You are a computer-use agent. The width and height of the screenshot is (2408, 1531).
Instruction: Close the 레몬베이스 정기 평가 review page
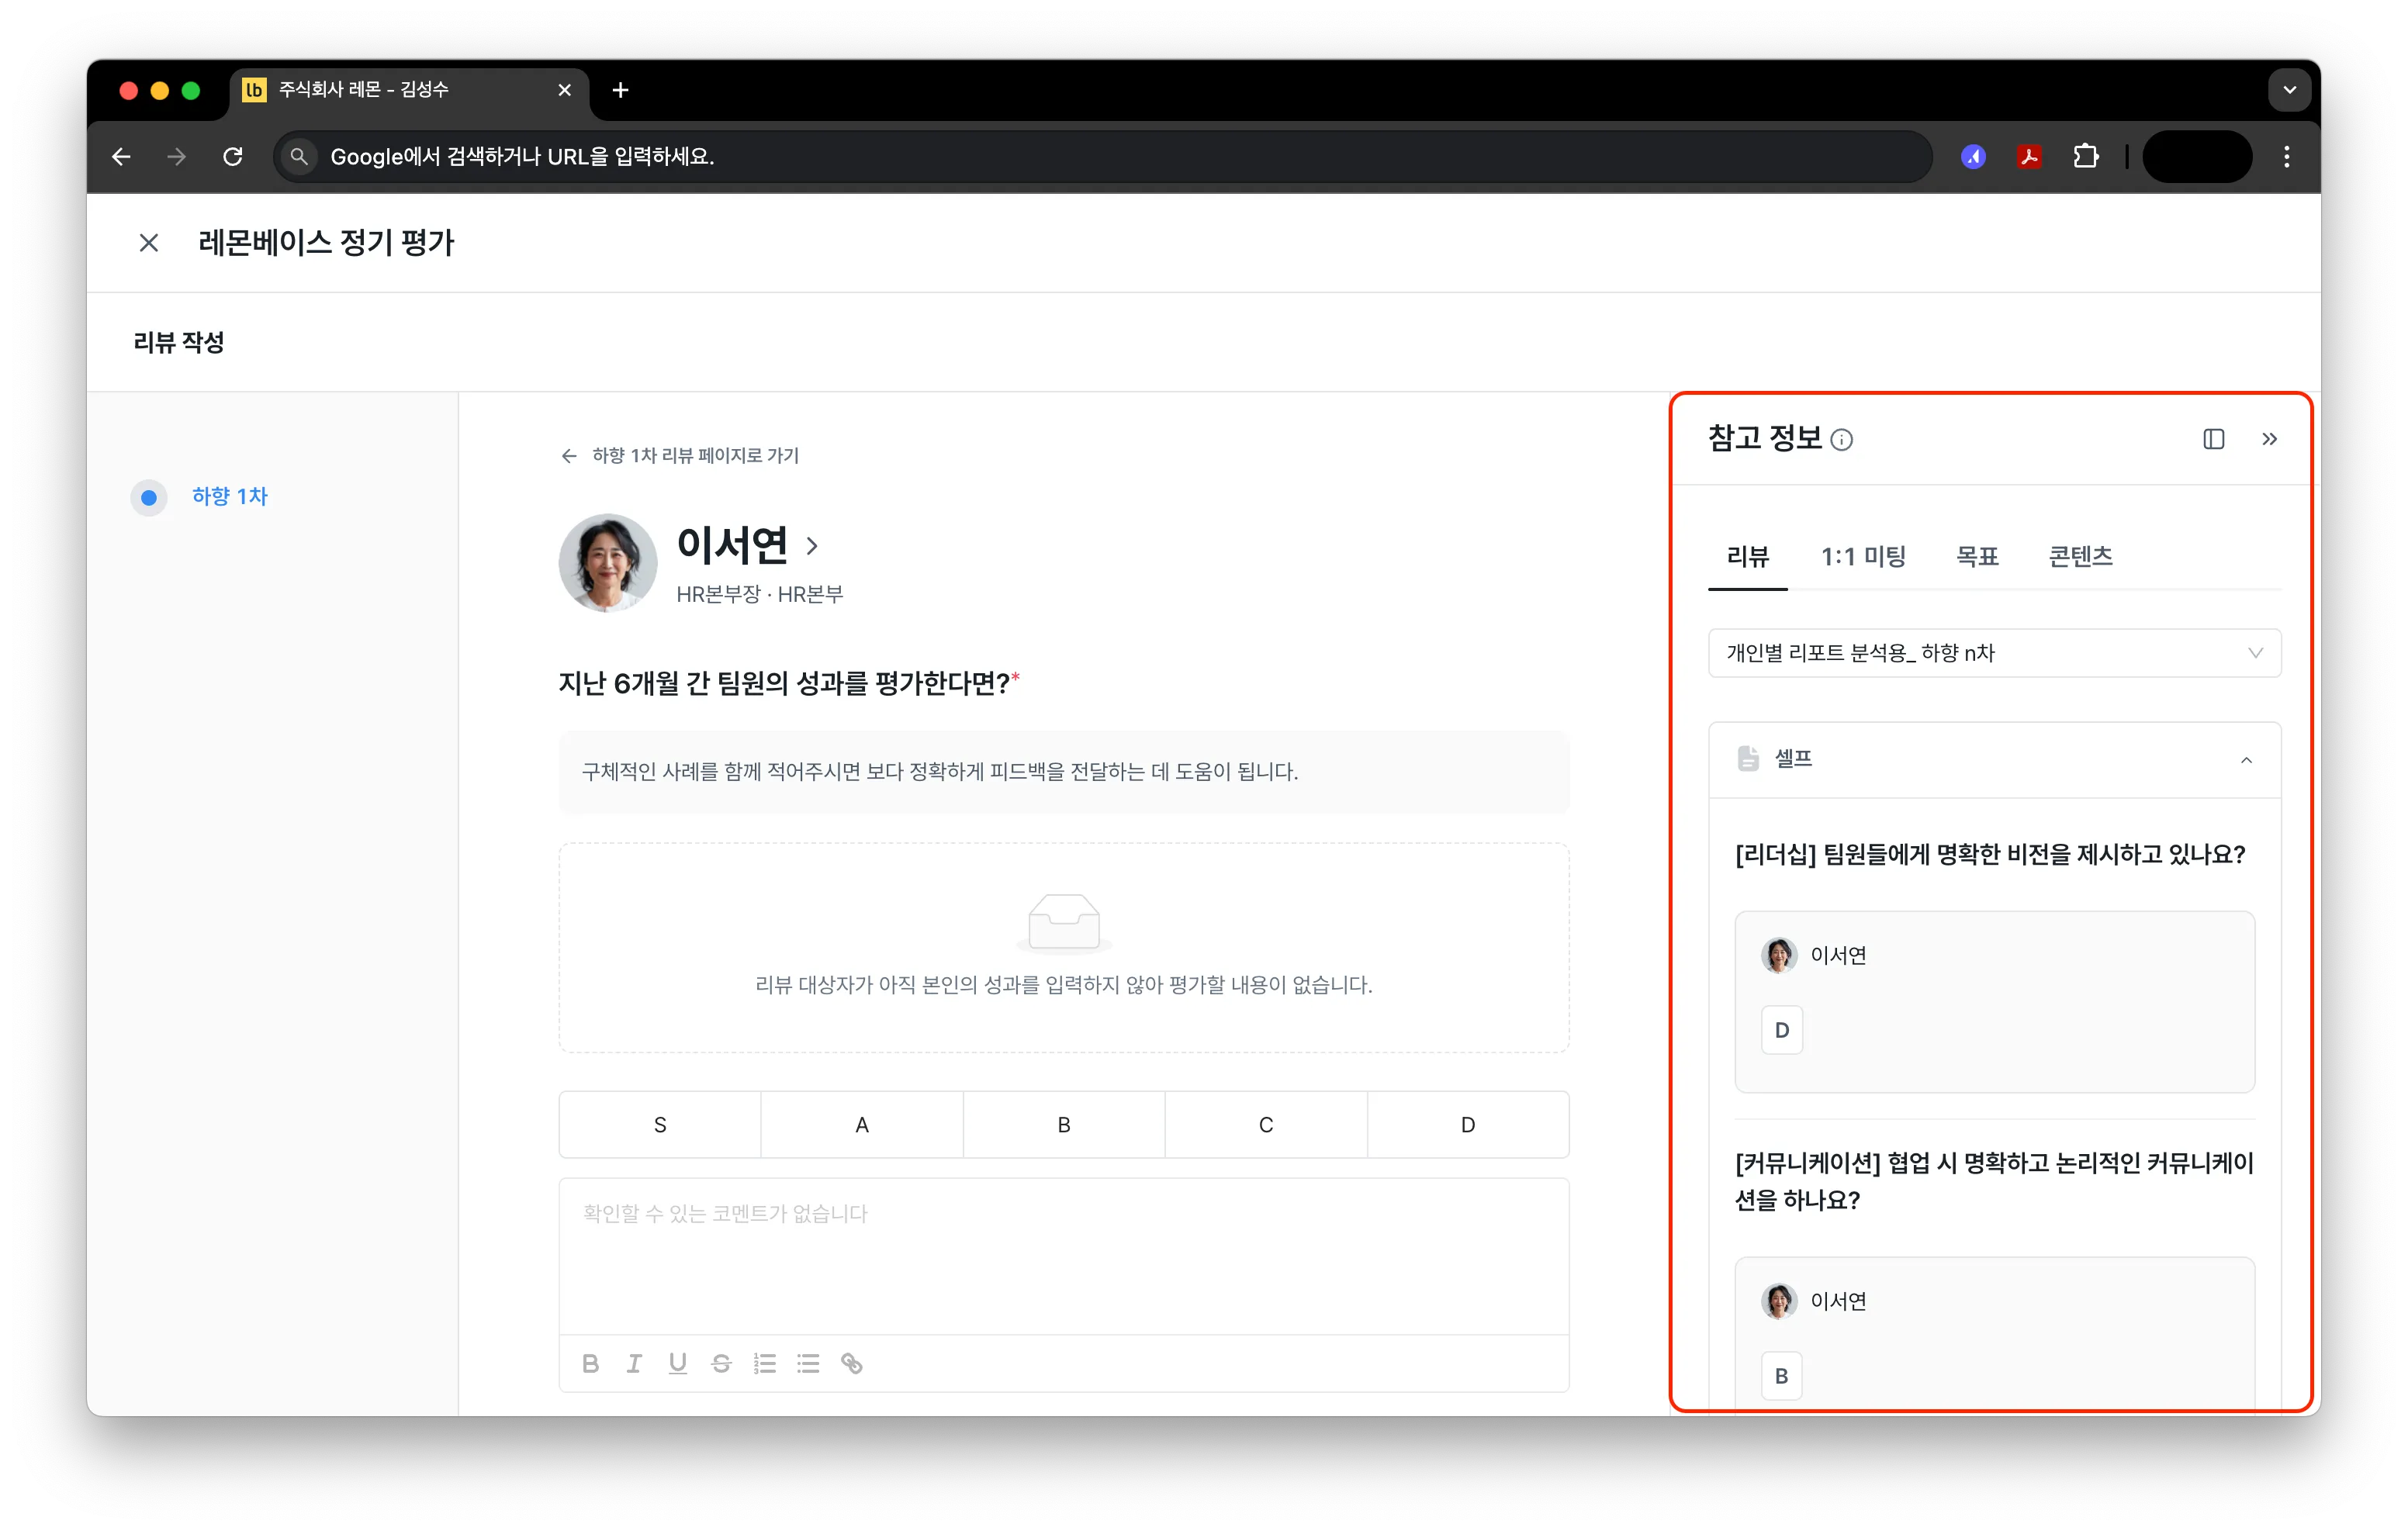(149, 243)
